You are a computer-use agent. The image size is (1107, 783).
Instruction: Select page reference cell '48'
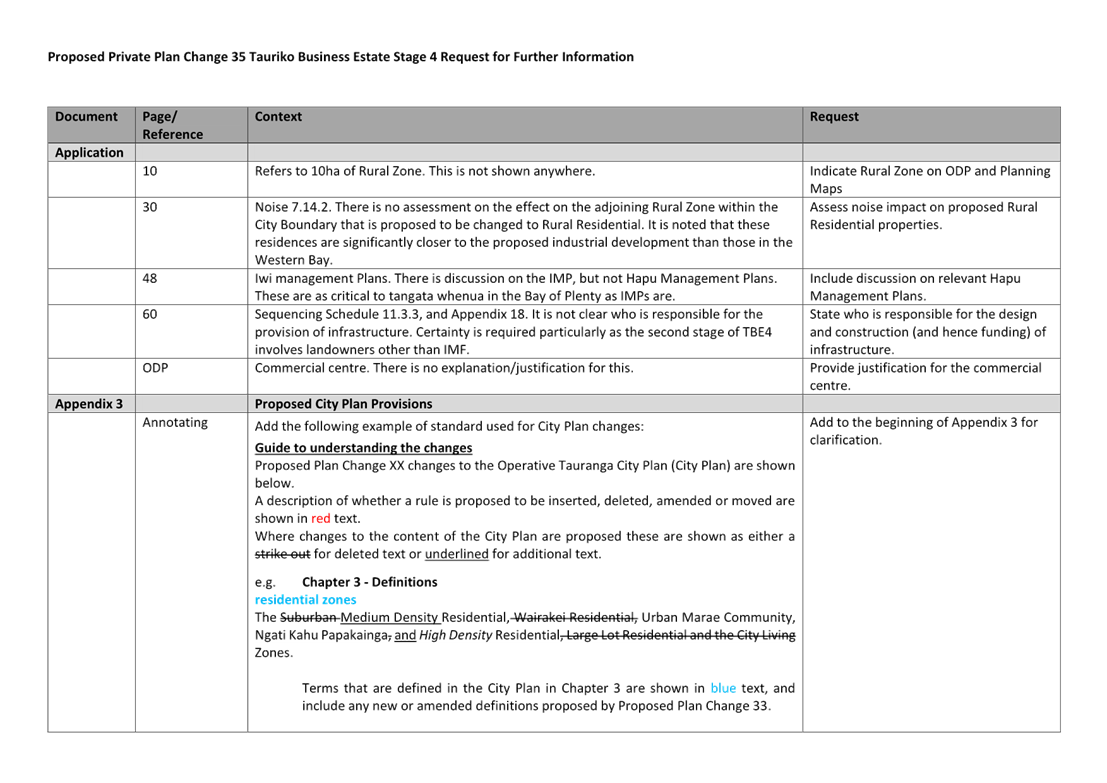click(150, 278)
